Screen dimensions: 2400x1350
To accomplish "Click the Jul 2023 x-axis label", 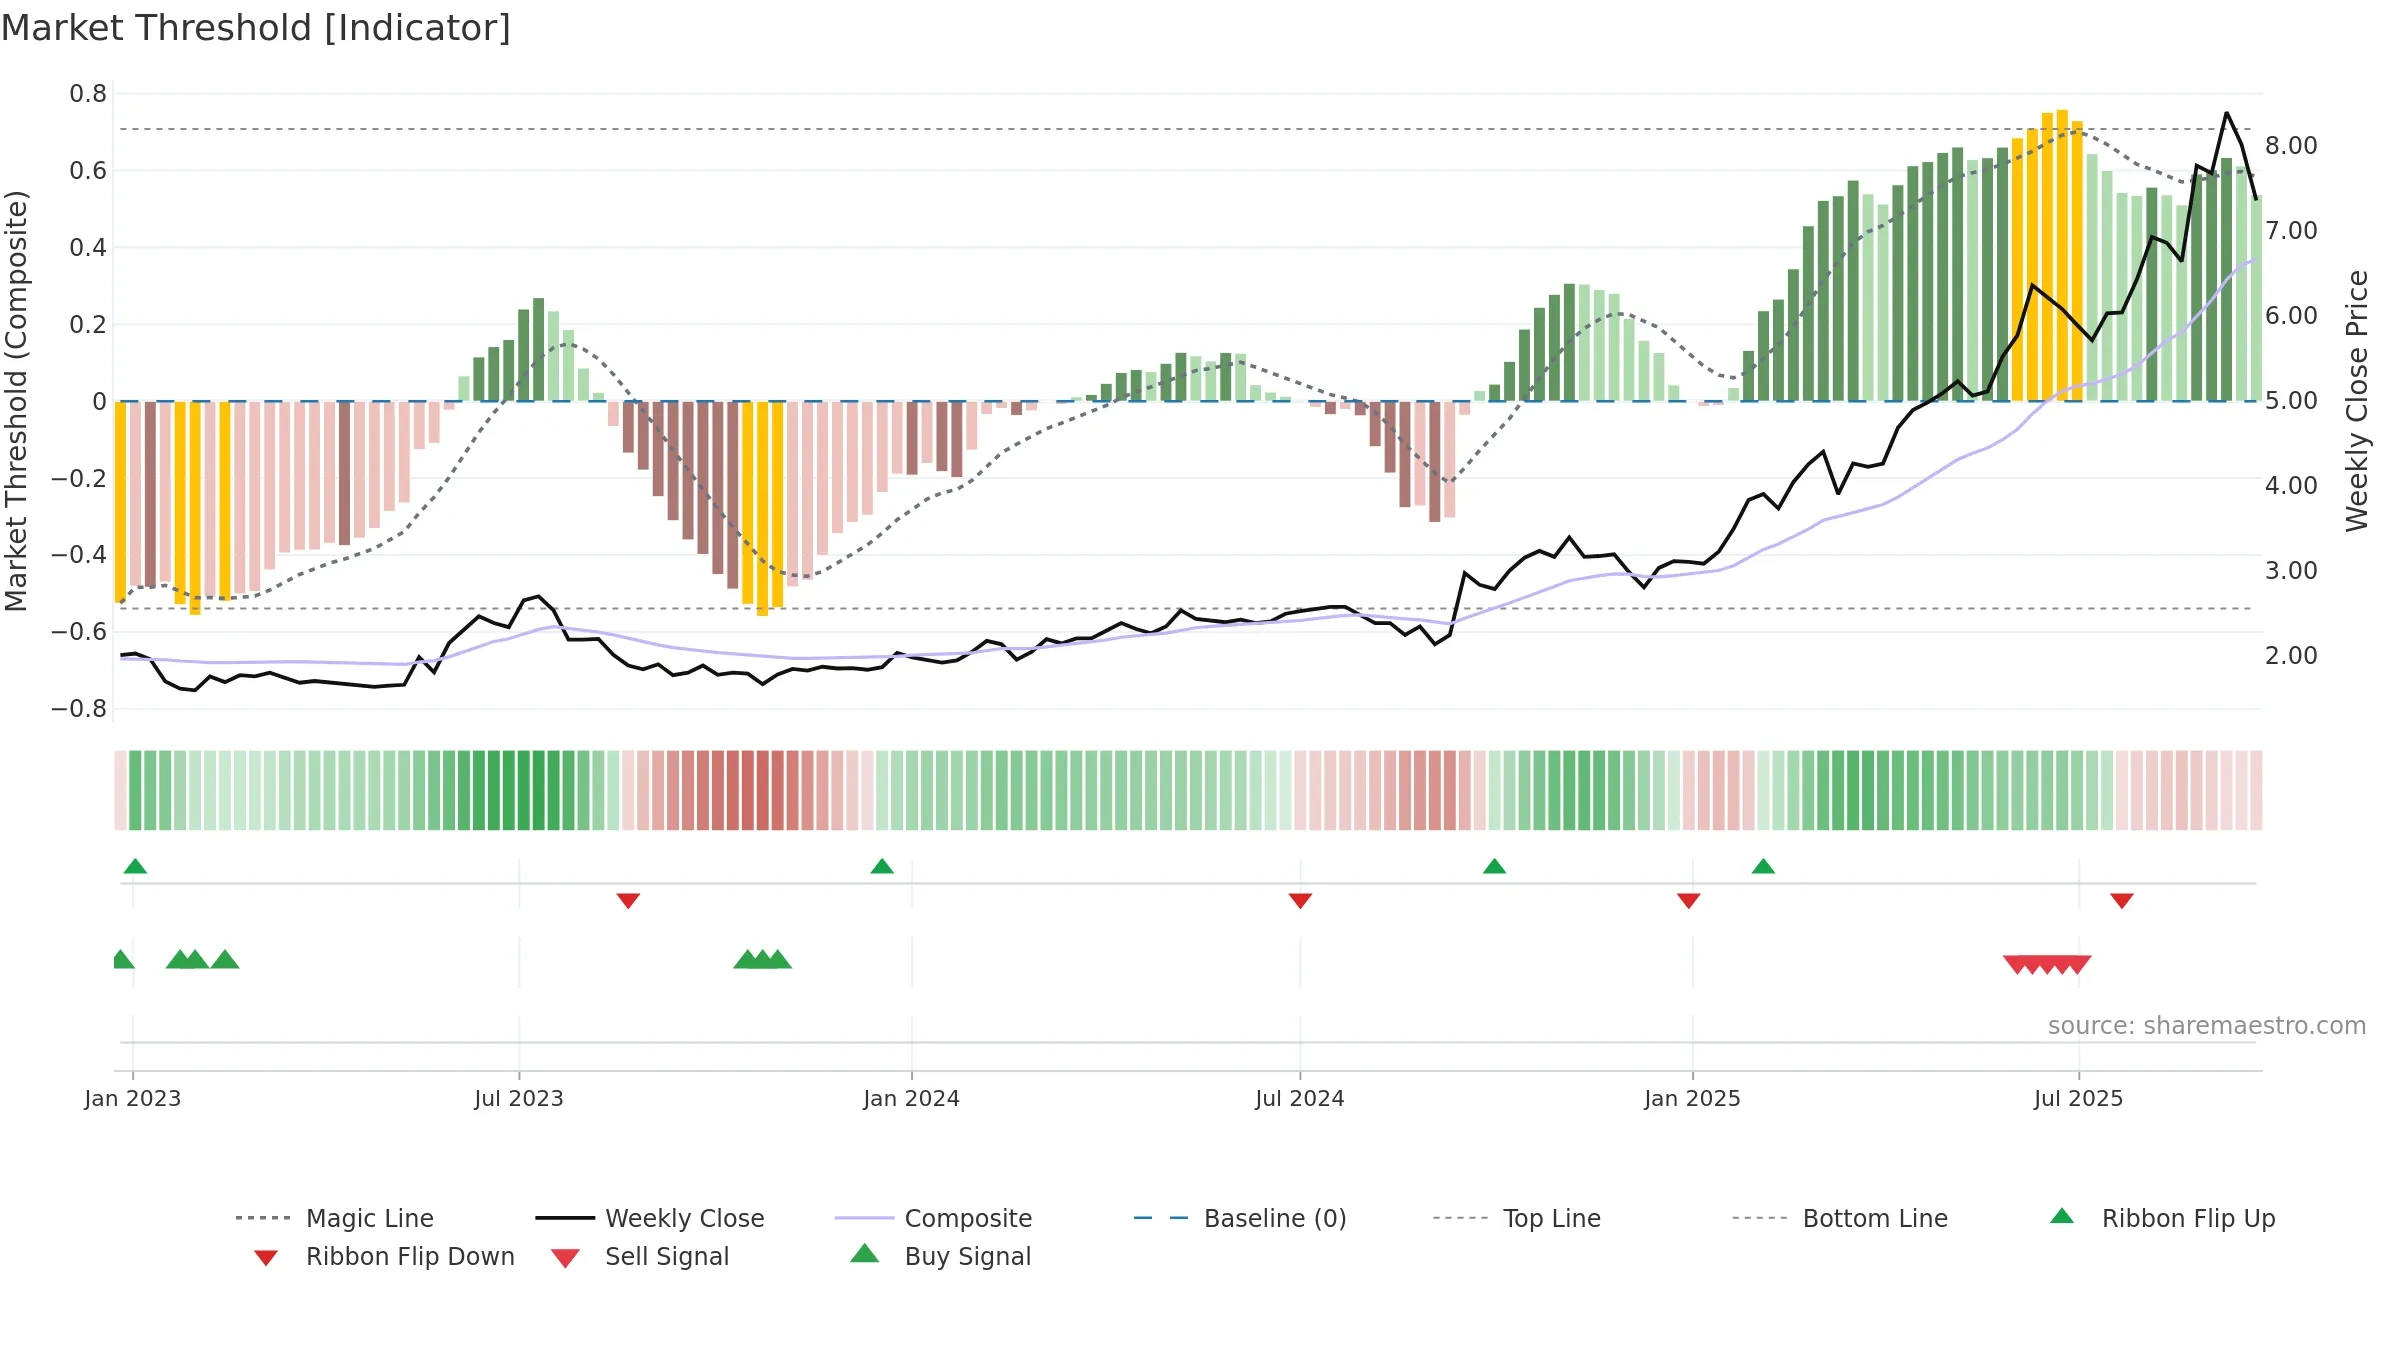I will pyautogui.click(x=519, y=1098).
